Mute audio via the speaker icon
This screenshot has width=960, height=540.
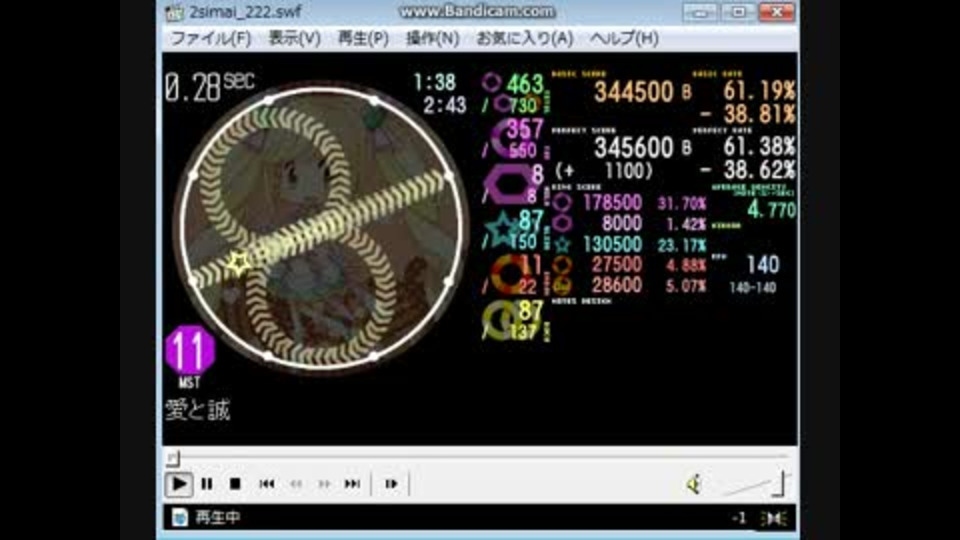(693, 485)
